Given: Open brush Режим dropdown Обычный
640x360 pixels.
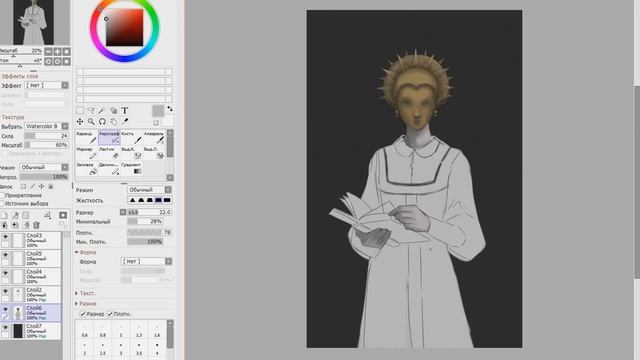Looking at the screenshot, I should click(149, 190).
